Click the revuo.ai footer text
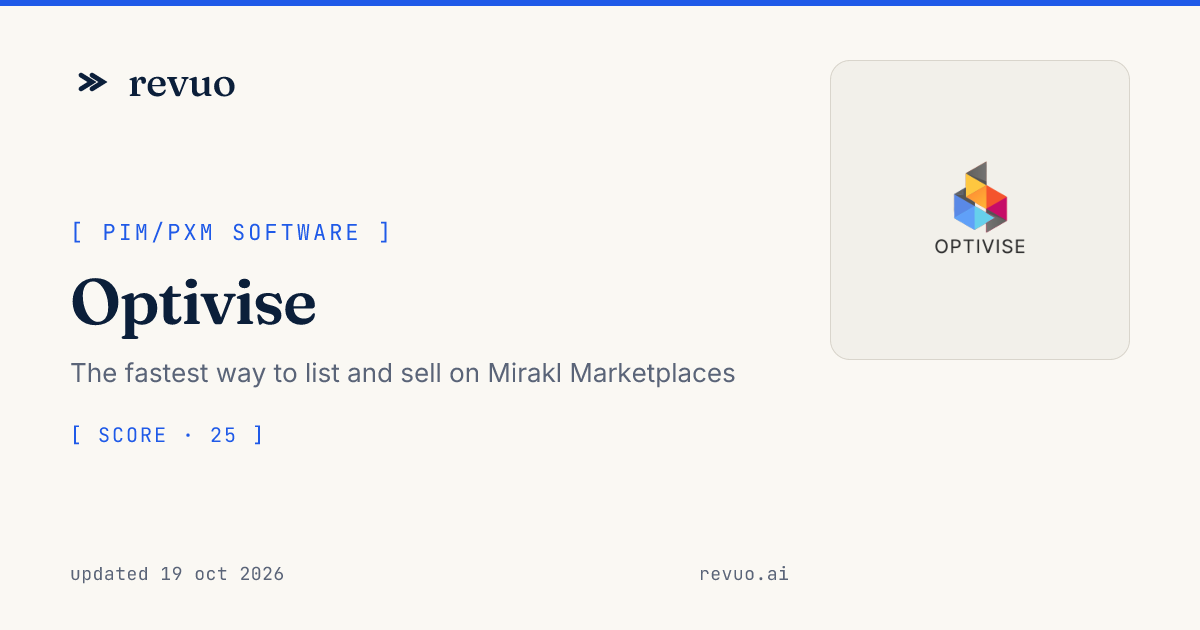 coord(744,574)
